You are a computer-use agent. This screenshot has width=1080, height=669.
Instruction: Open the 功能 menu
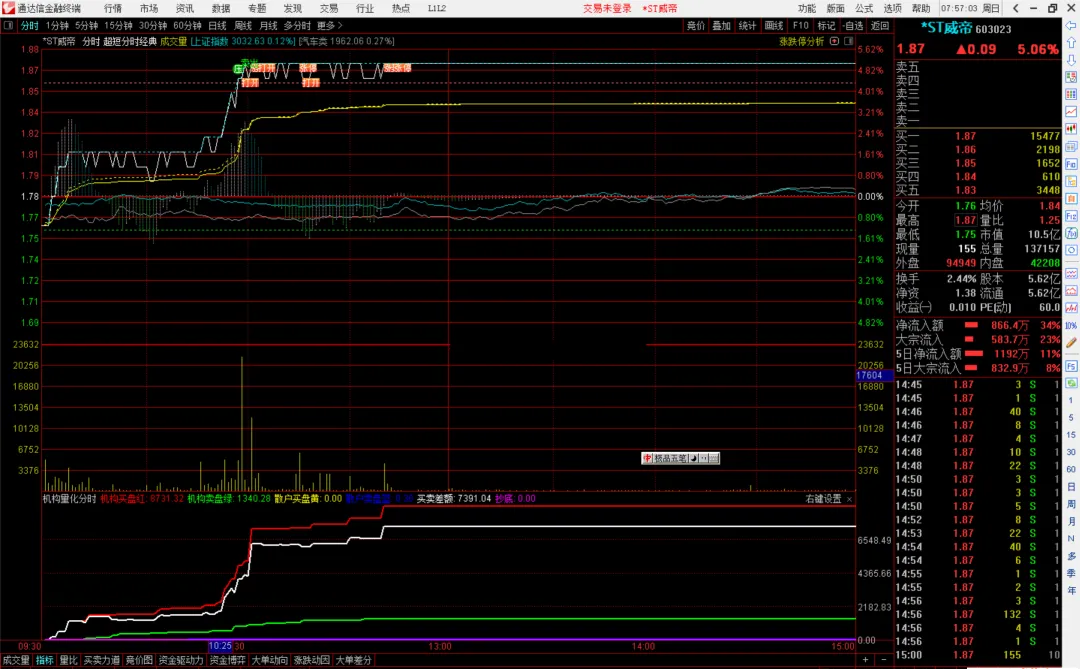pos(807,8)
